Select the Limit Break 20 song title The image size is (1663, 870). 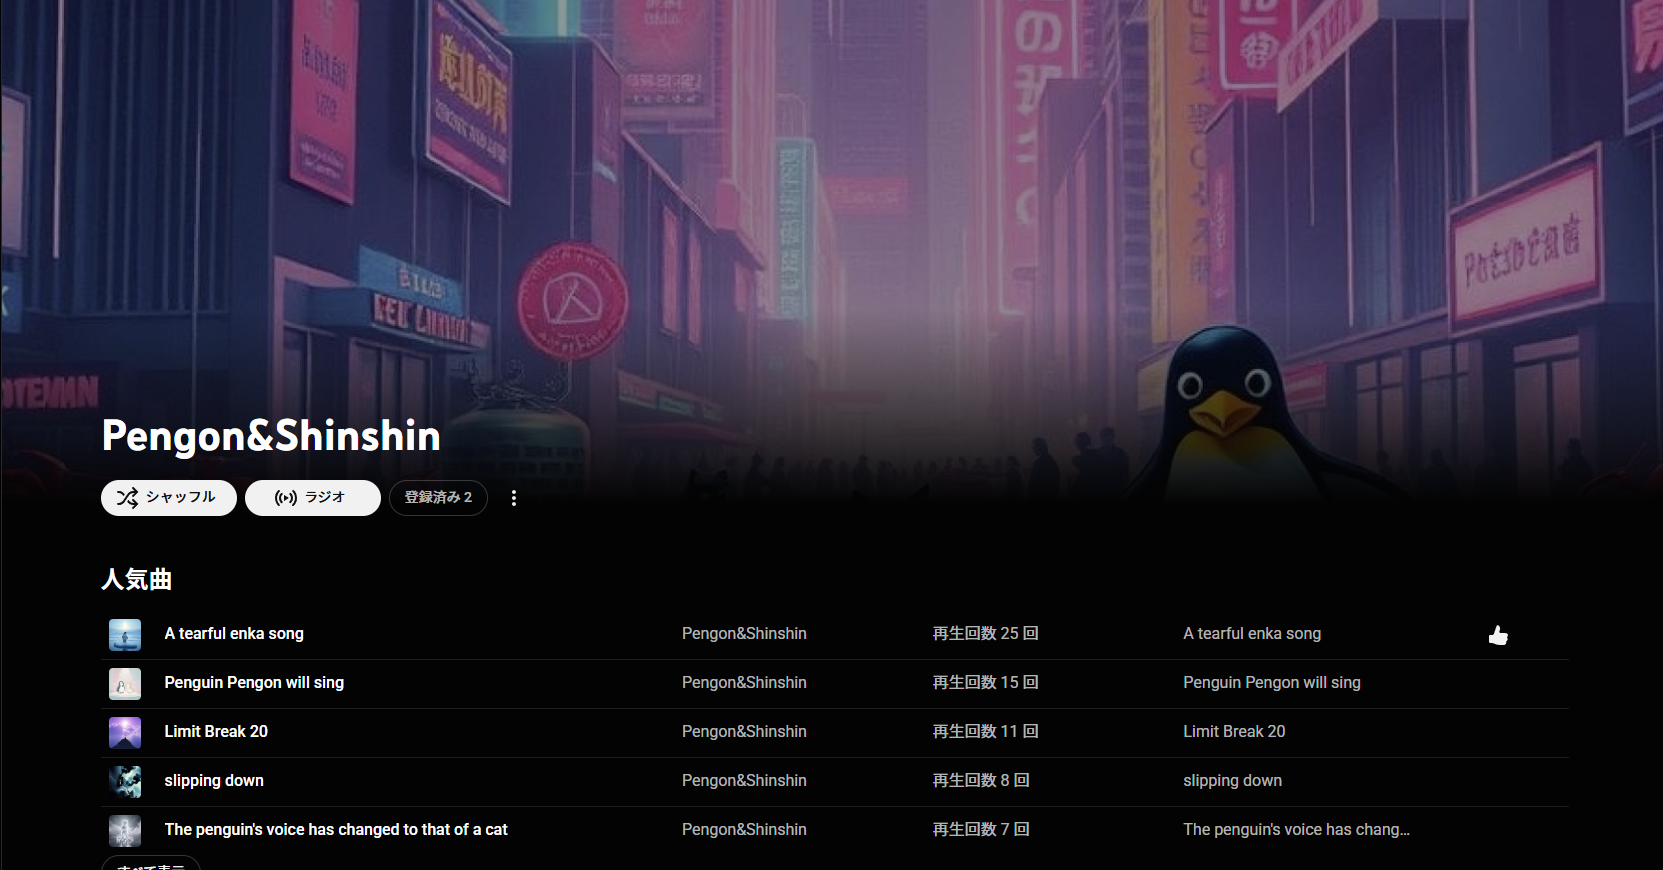click(x=216, y=732)
